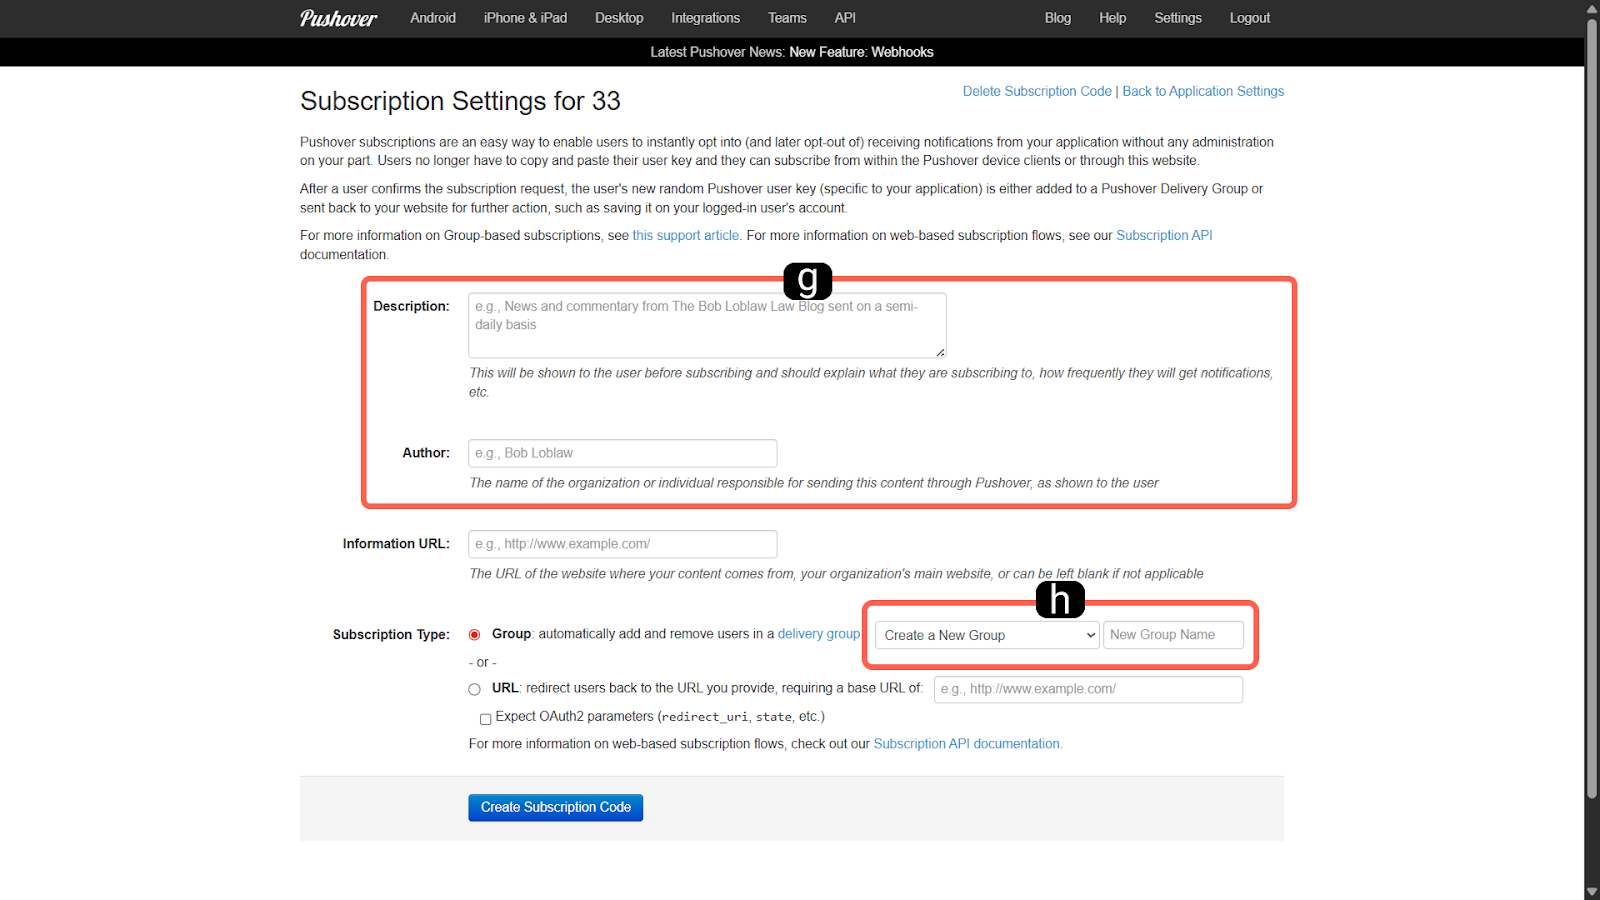Open the API page
This screenshot has height=900, width=1600.
(x=845, y=18)
